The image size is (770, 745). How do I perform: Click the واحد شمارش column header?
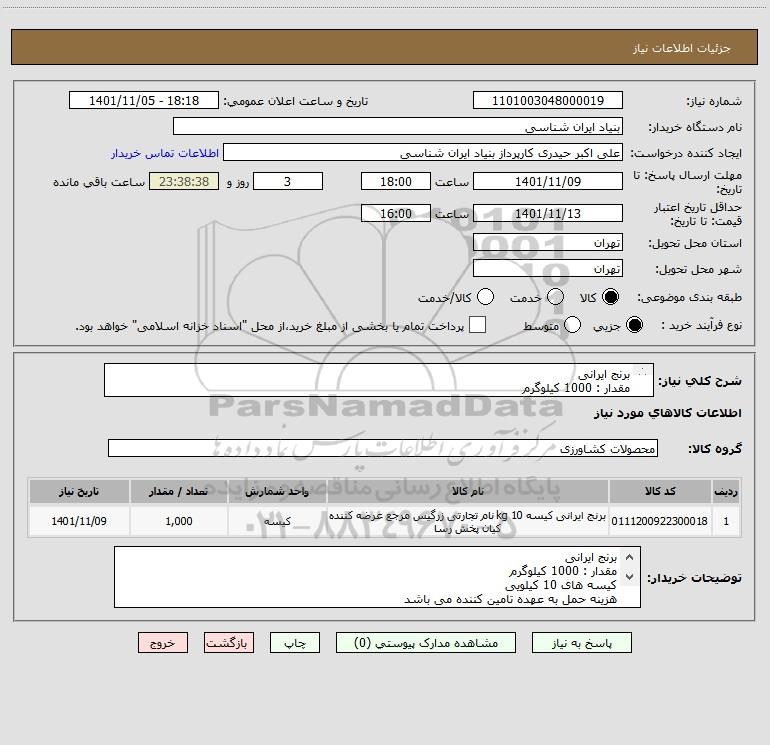[x=277, y=491]
